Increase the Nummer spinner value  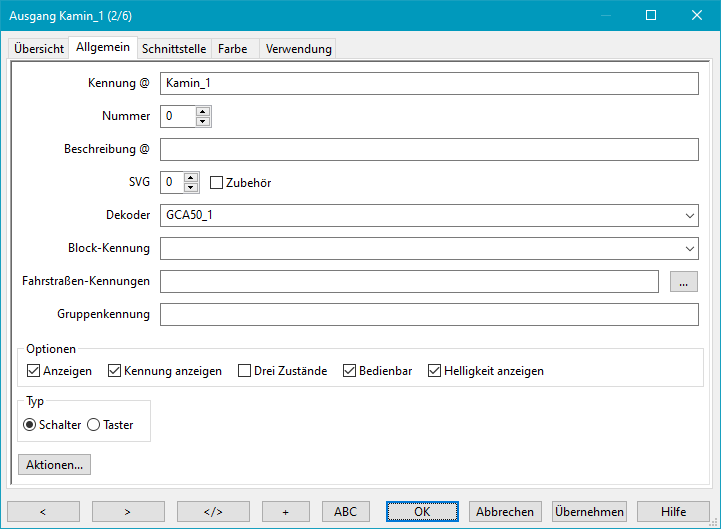point(203,111)
